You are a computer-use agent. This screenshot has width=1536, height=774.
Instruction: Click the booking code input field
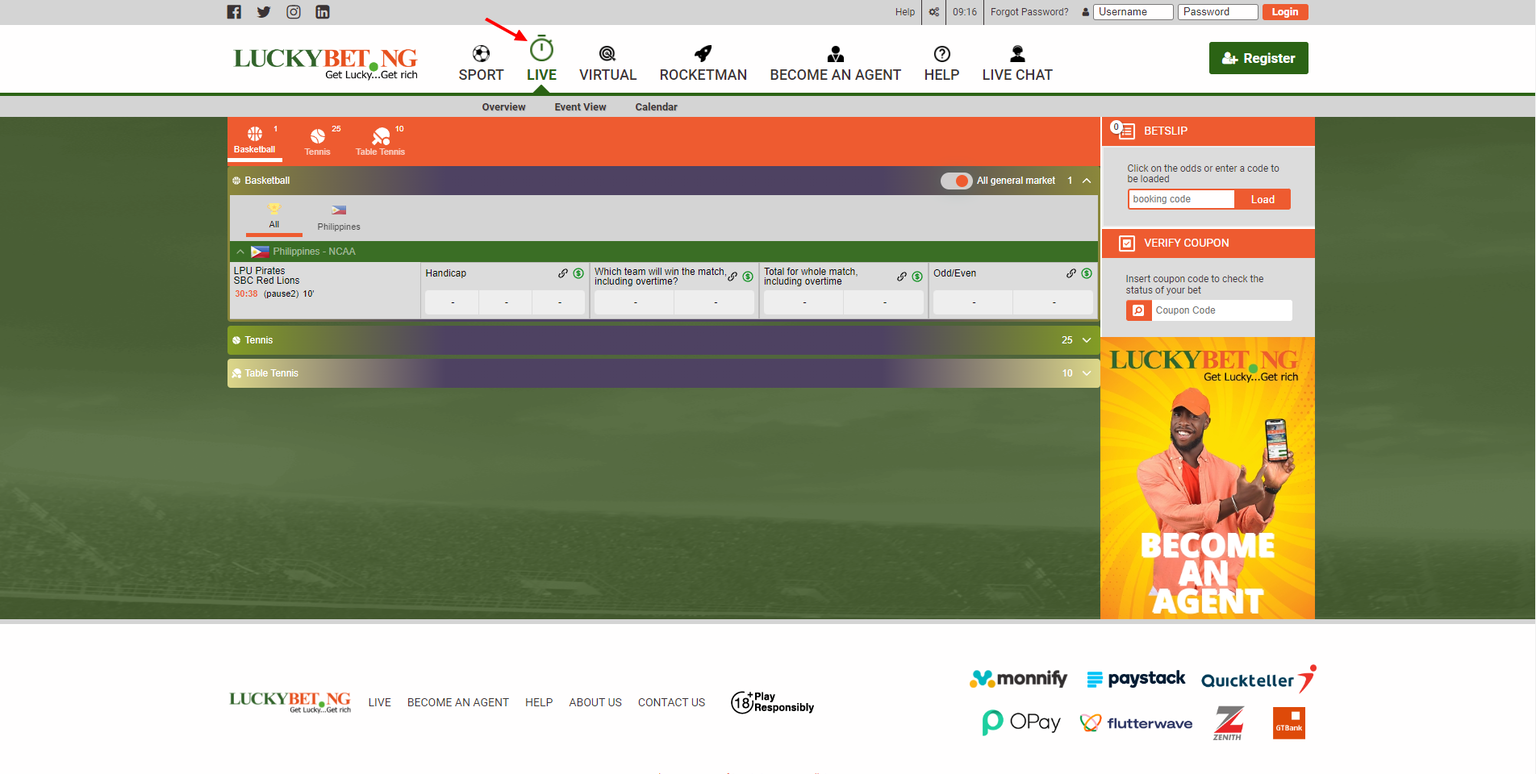[1181, 199]
